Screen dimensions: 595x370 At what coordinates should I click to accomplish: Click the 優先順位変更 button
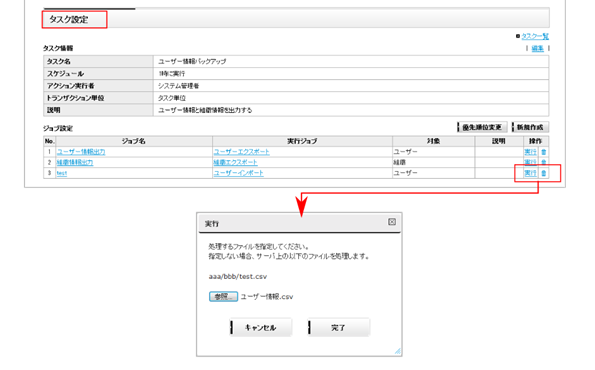pyautogui.click(x=482, y=127)
